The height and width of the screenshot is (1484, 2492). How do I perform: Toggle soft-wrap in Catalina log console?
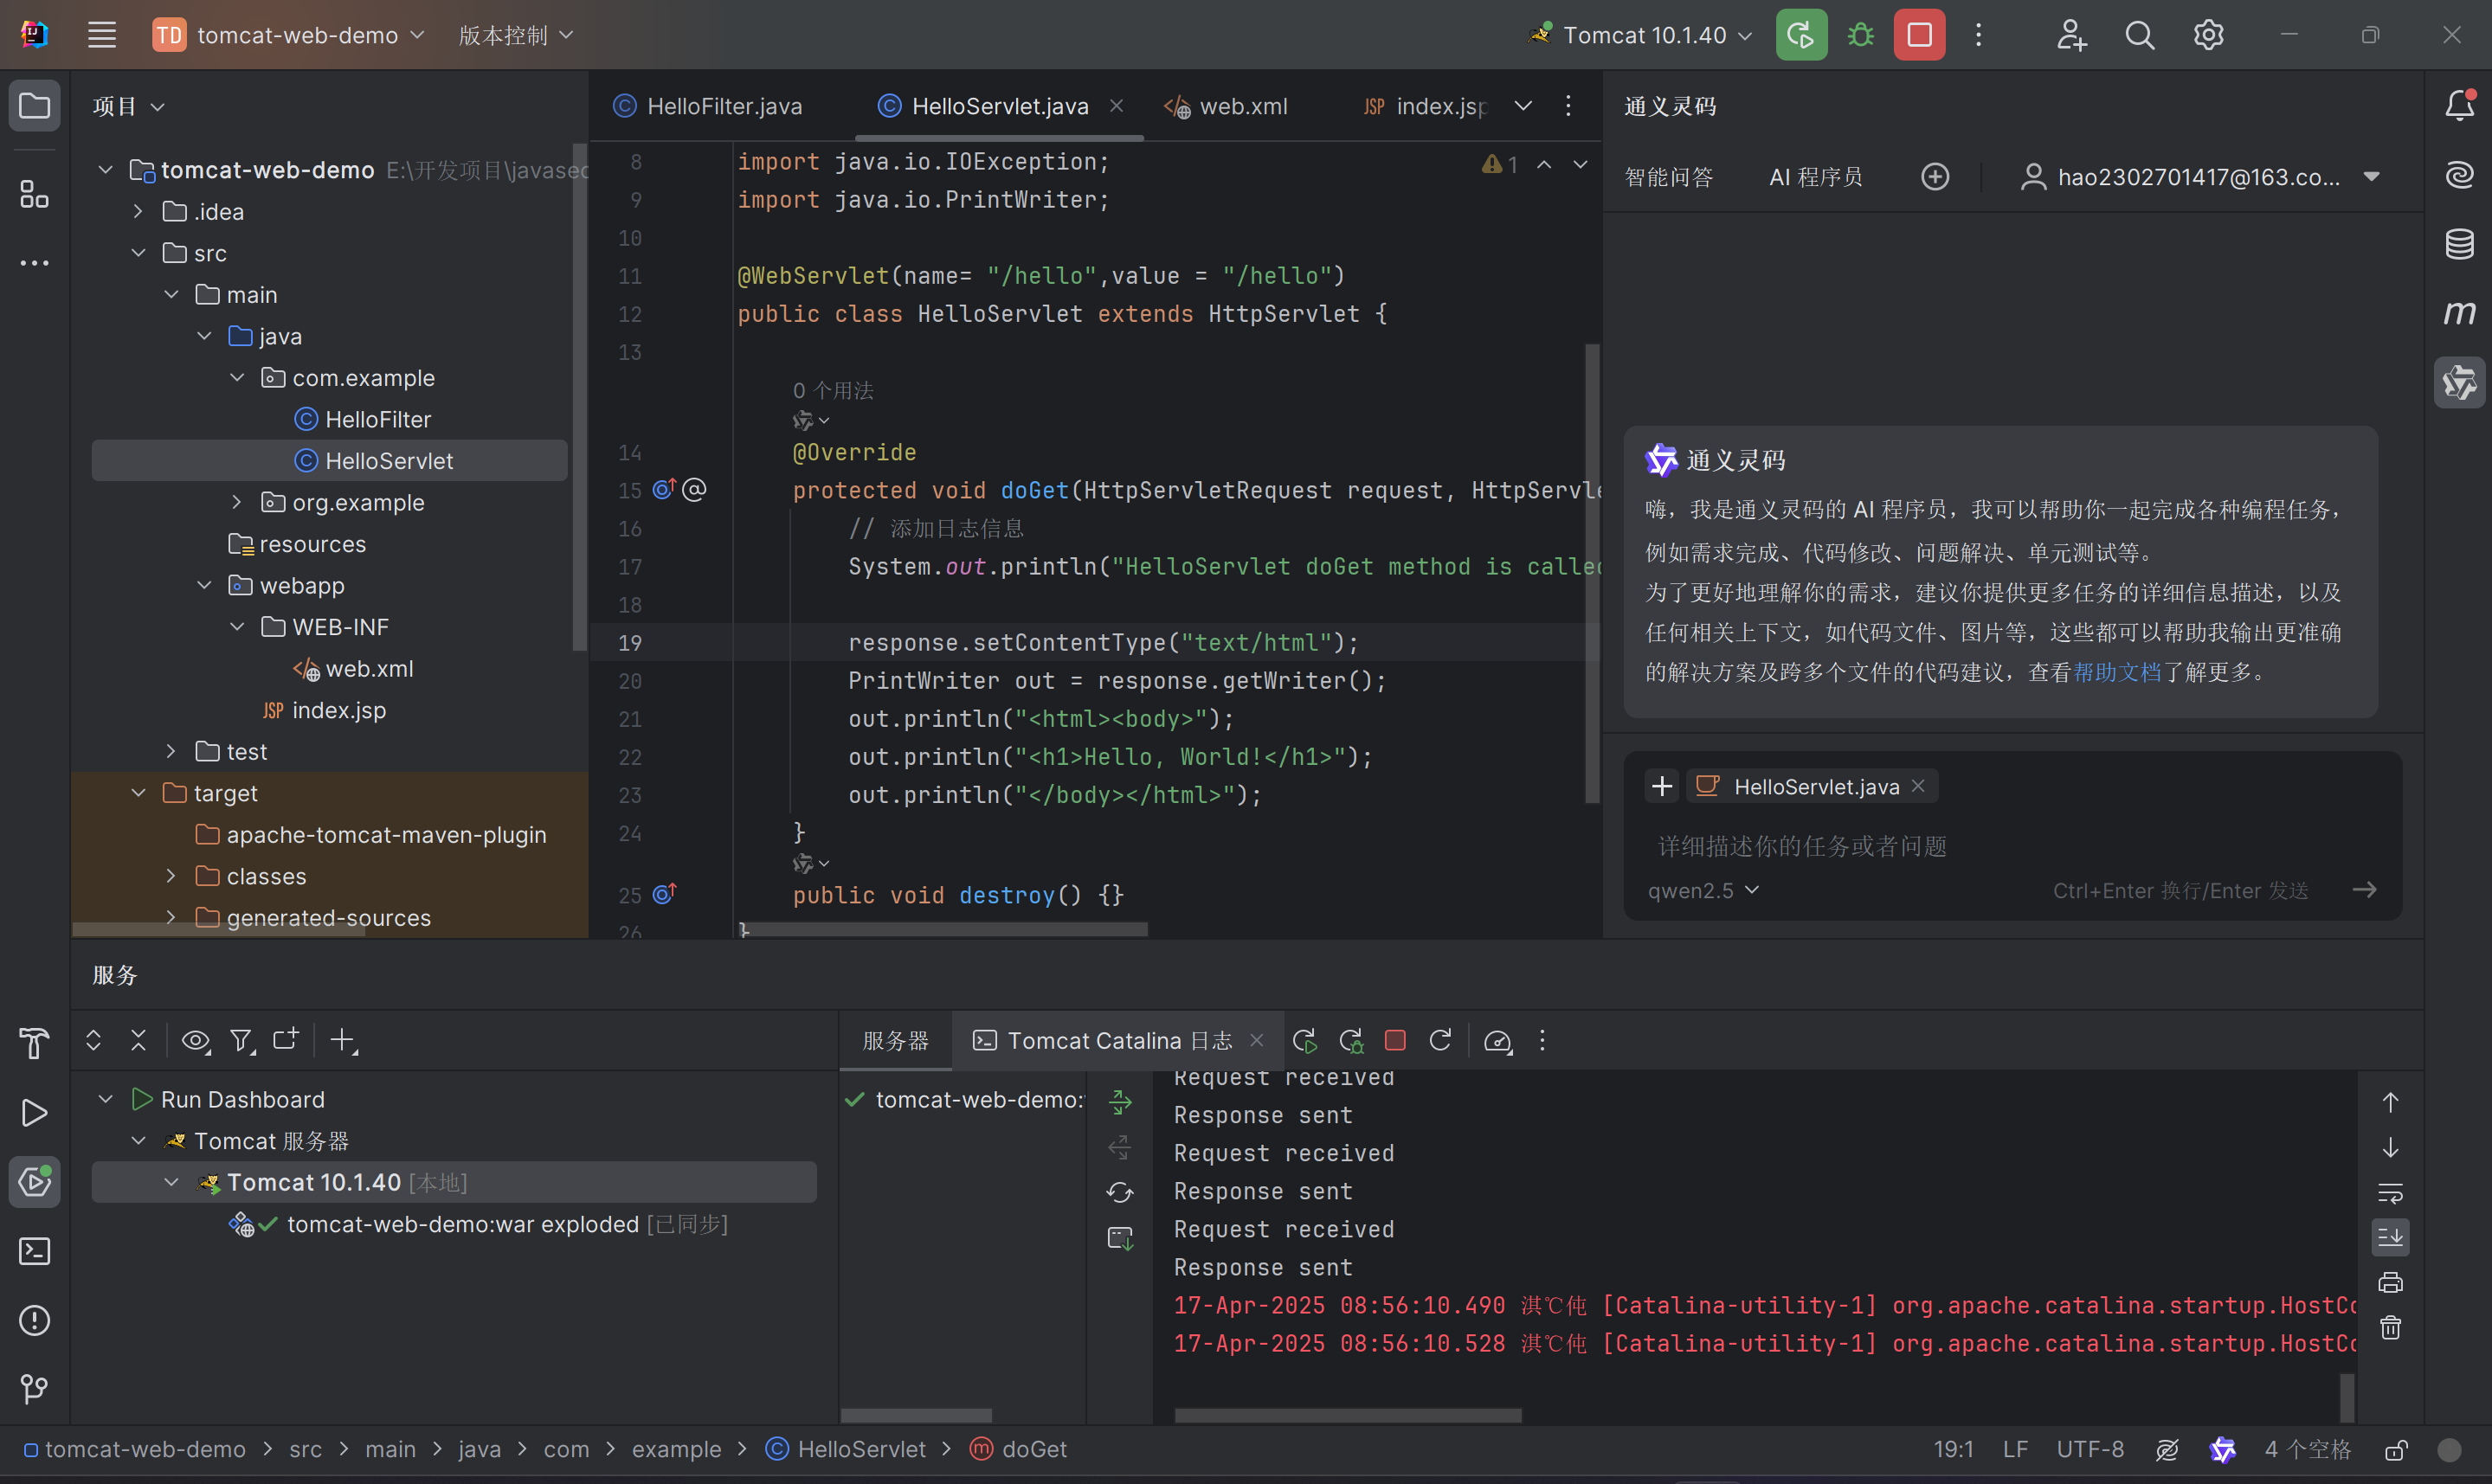[2390, 1193]
